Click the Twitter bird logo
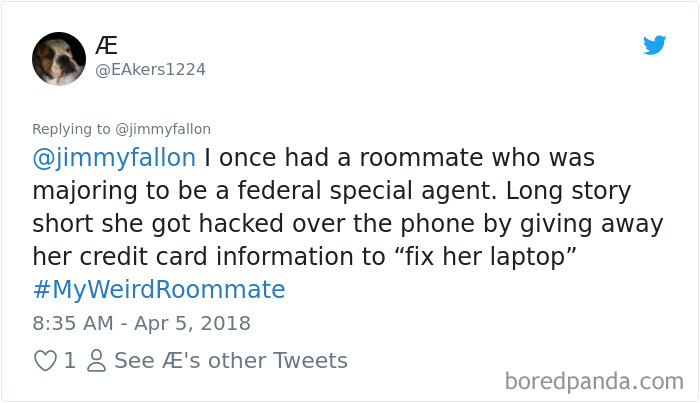Image resolution: width=700 pixels, height=403 pixels. coord(654,45)
